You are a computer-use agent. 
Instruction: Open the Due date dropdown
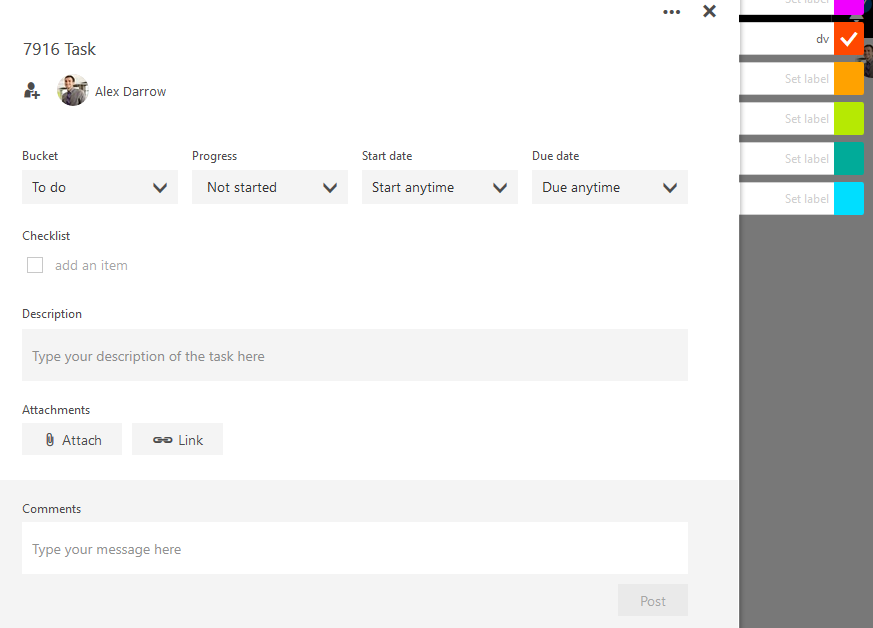610,187
